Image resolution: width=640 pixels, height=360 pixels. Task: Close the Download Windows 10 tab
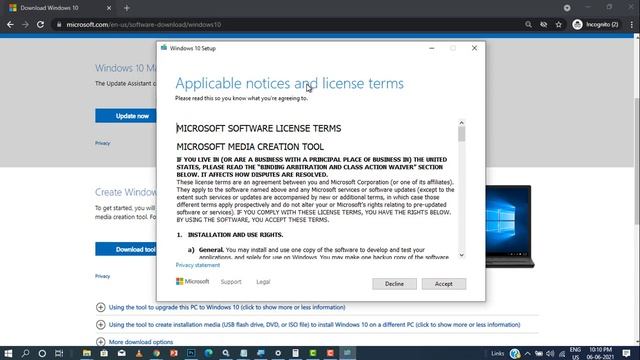pos(109,8)
